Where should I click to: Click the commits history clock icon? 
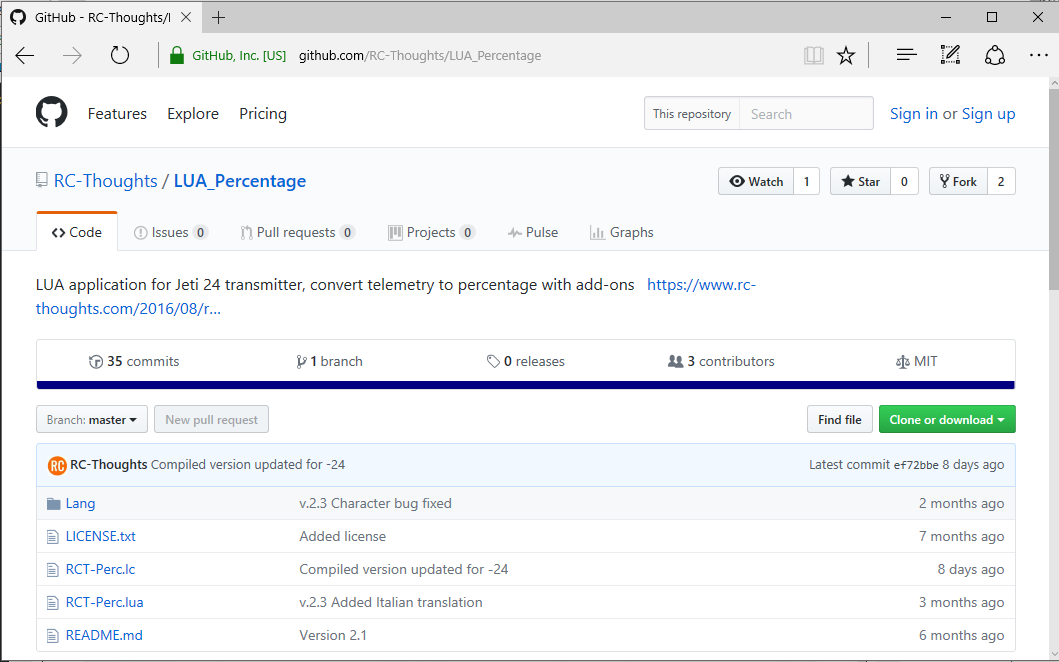coord(96,362)
